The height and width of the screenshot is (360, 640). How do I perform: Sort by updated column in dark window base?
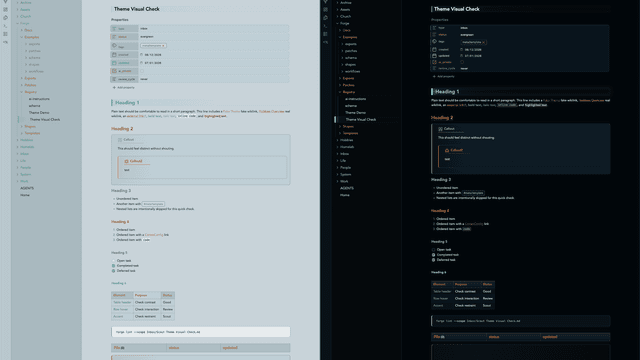pos(575,337)
